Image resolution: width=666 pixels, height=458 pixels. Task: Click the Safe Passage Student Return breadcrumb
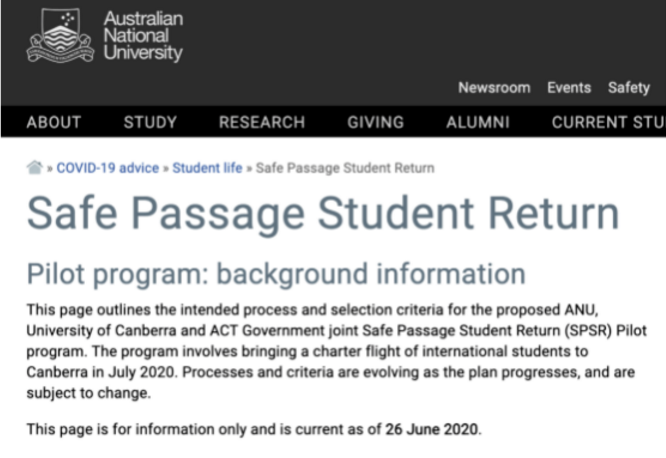[345, 168]
